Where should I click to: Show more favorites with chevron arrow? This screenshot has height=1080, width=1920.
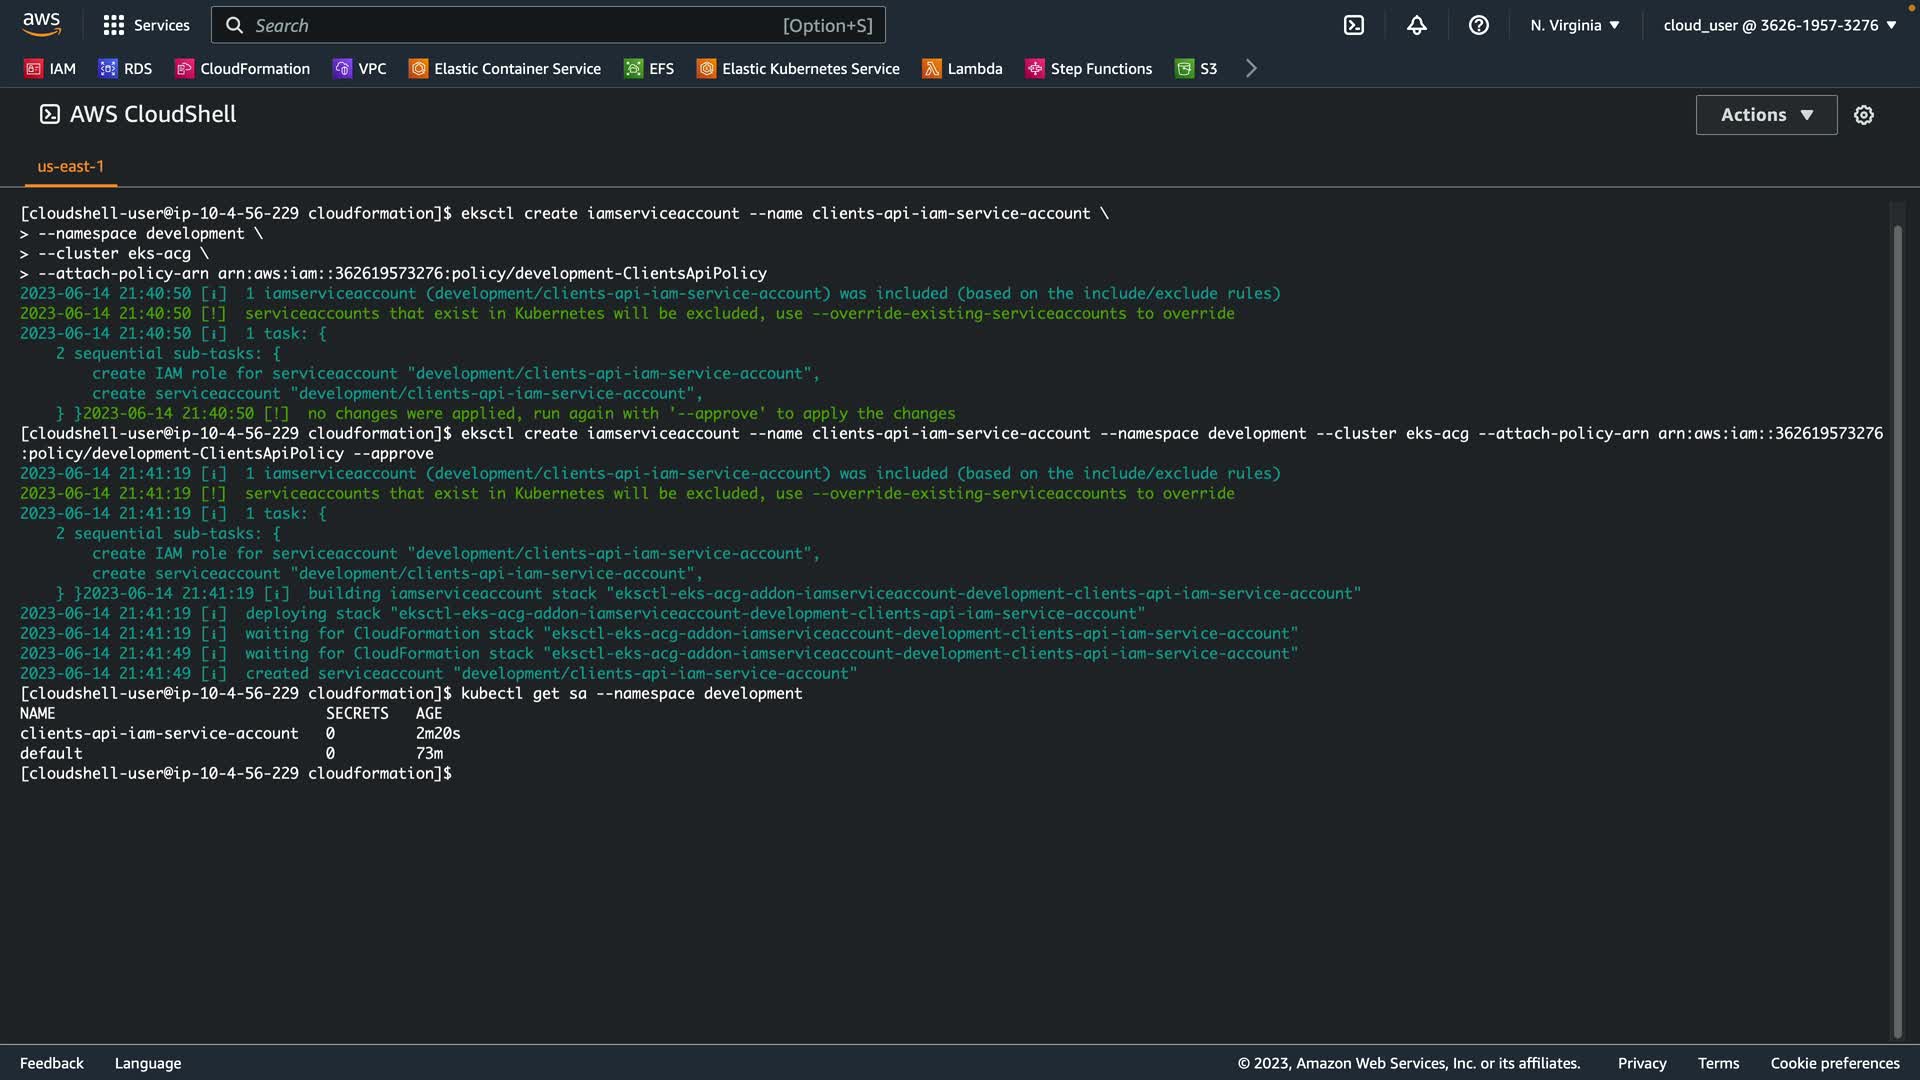point(1251,68)
